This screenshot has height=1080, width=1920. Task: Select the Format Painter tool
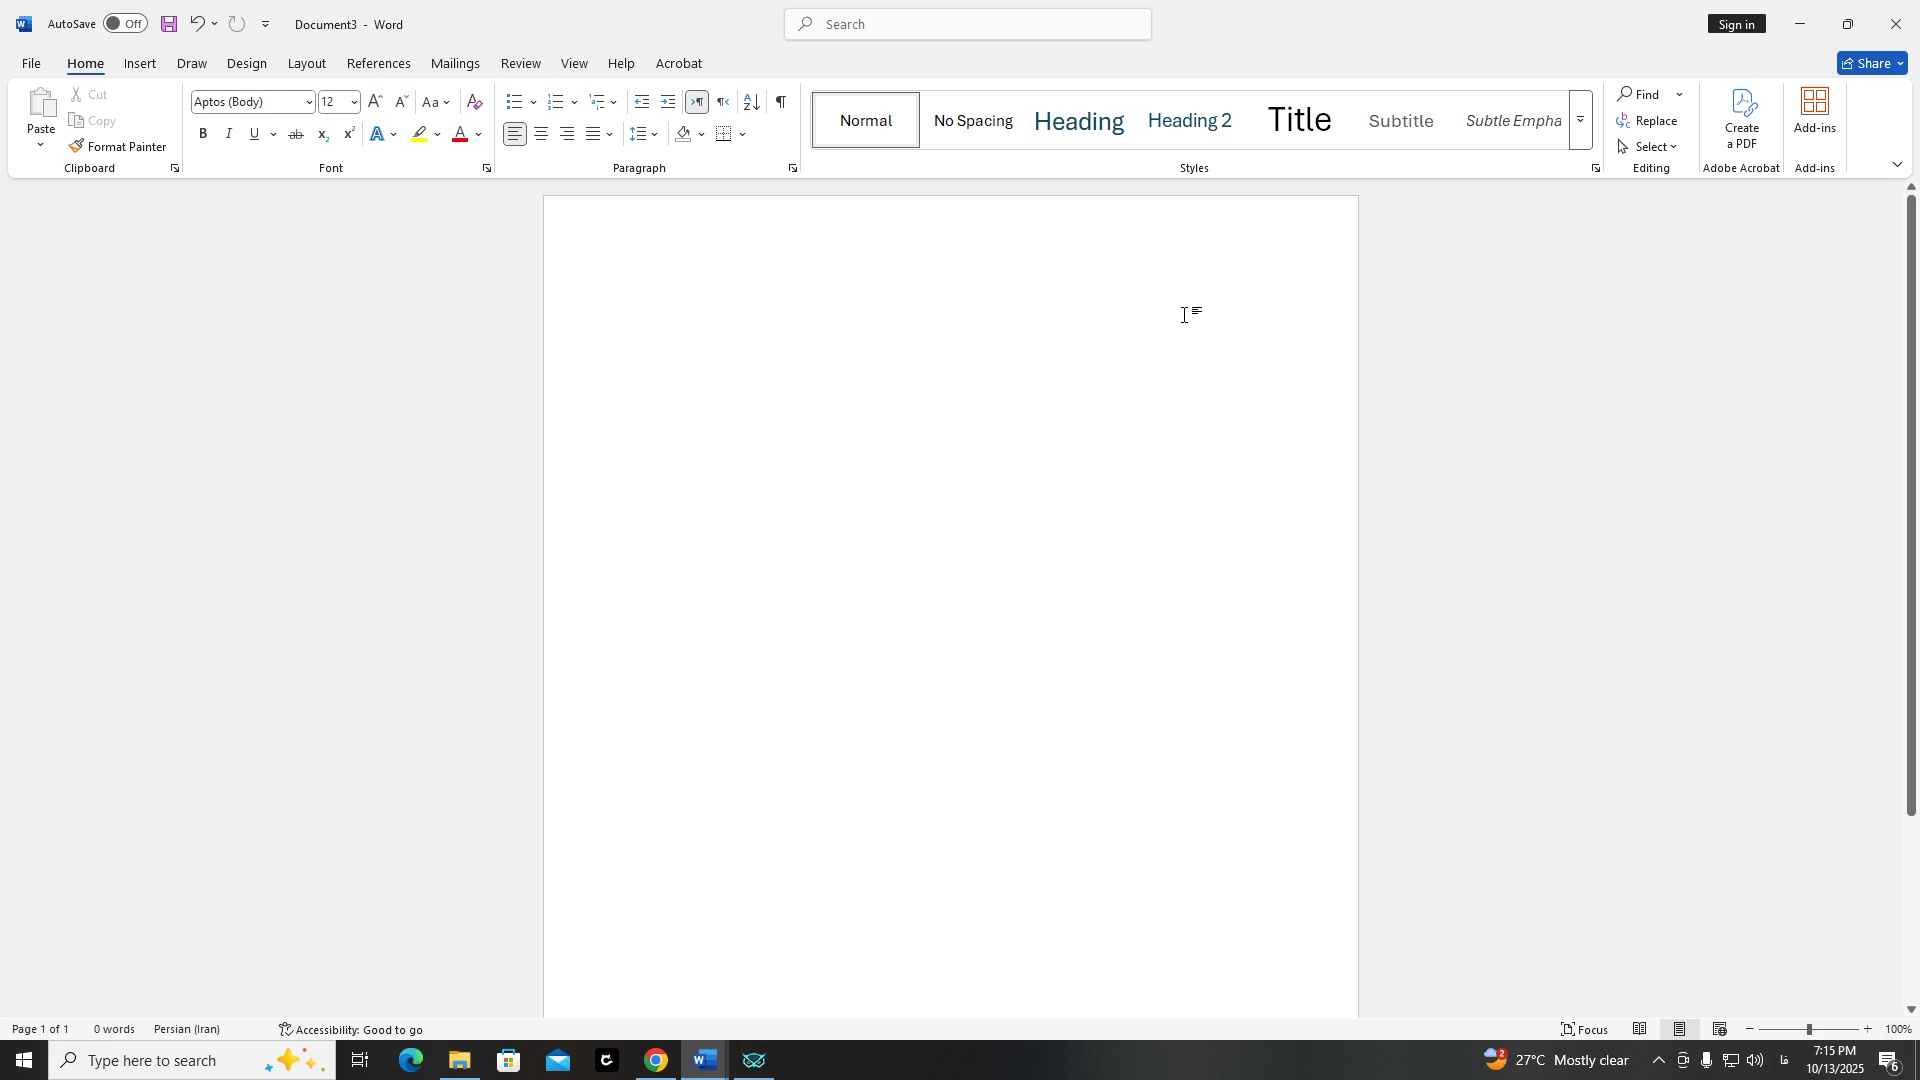click(118, 146)
